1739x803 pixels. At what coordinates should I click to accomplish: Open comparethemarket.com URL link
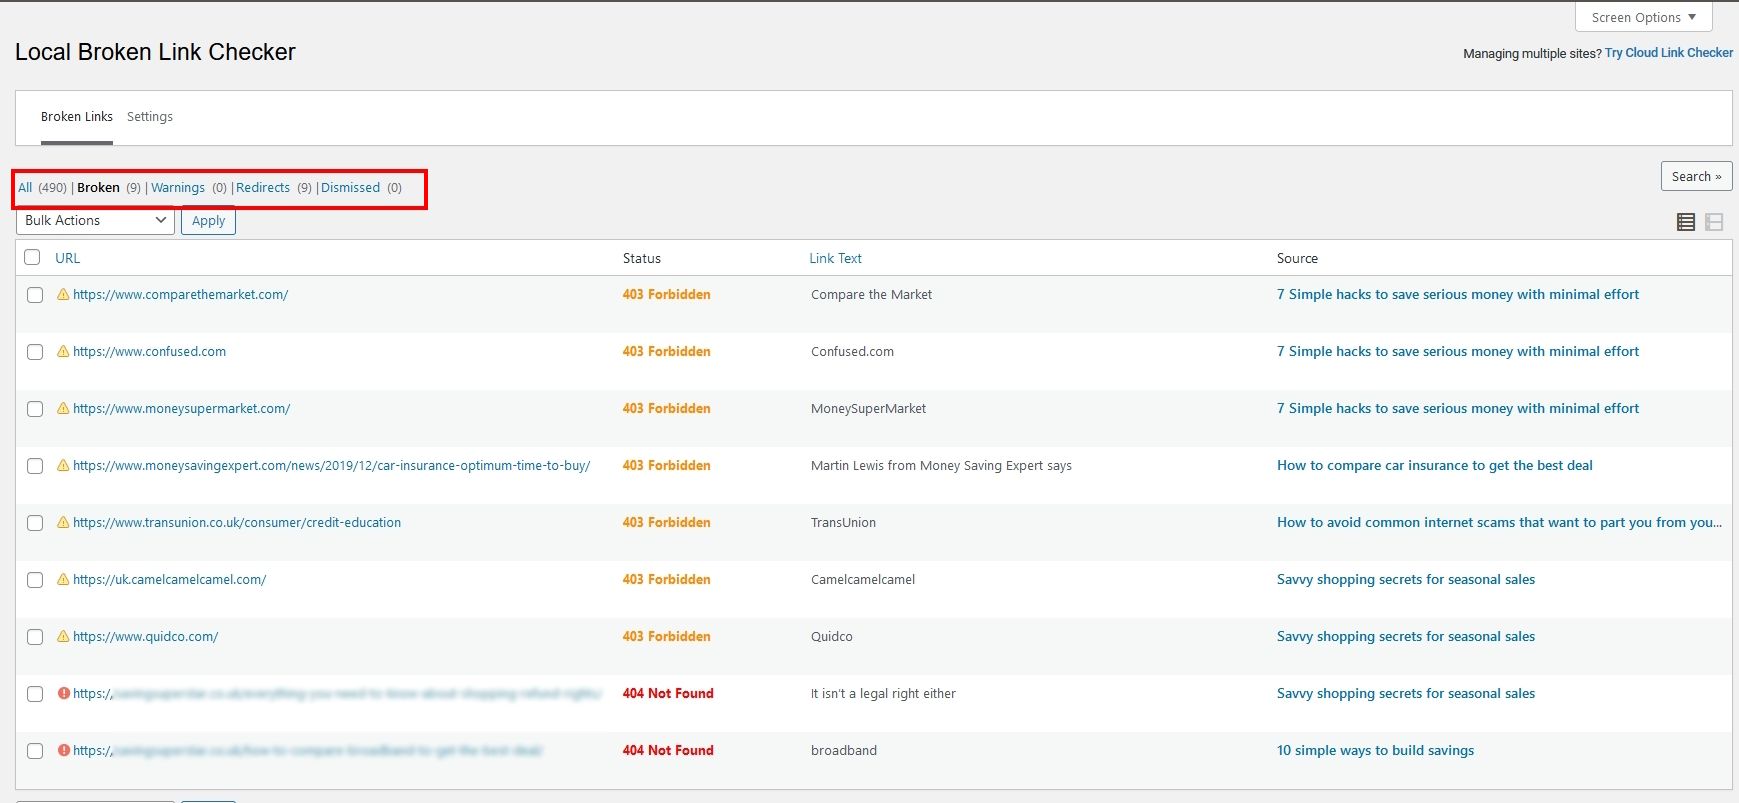pyautogui.click(x=180, y=295)
